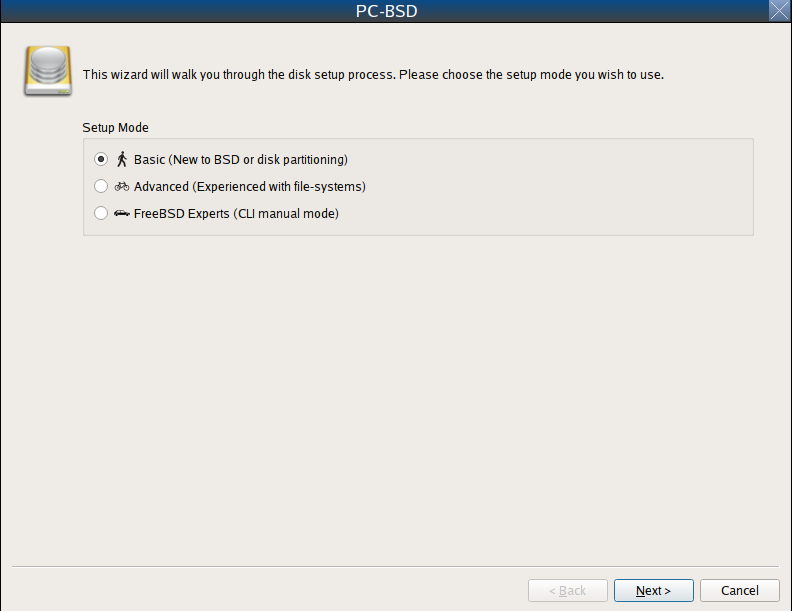Viewport: 792px width, 611px height.
Task: Cancel the disk setup wizard
Action: coord(739,590)
